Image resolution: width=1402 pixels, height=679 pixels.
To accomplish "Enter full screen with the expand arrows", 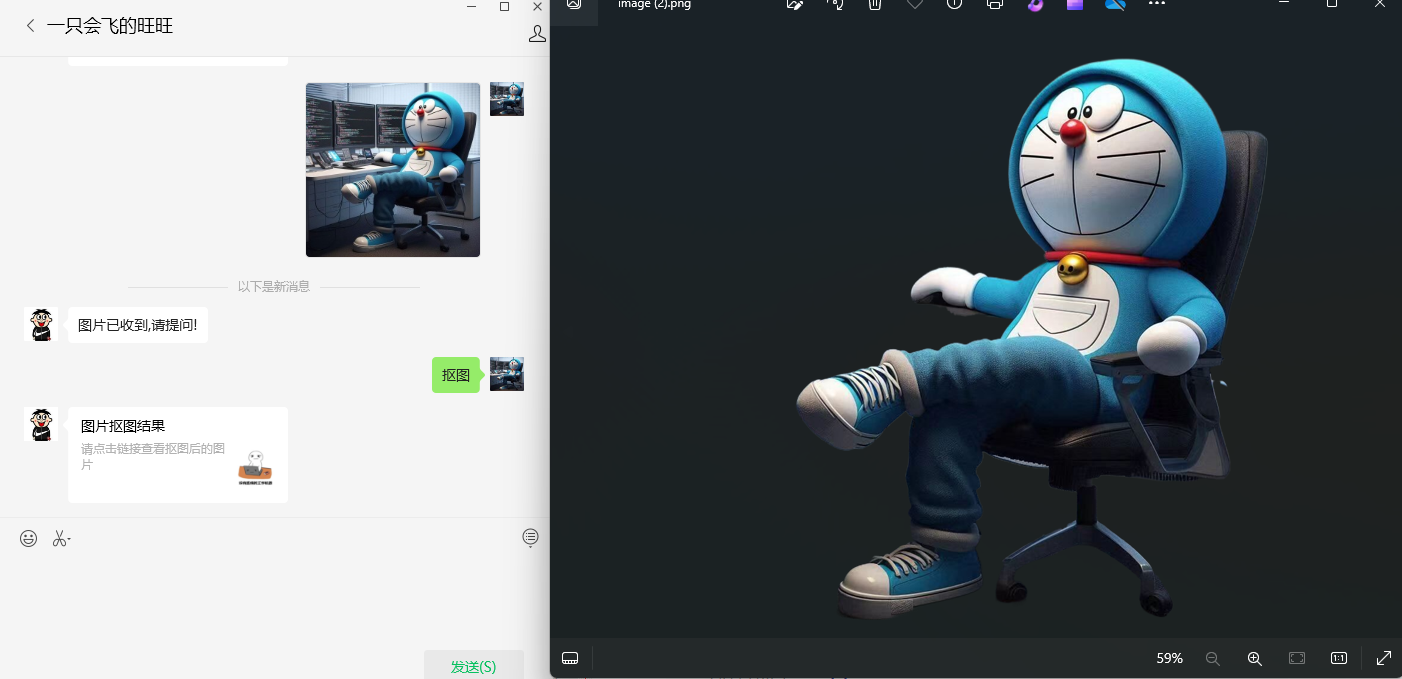I will click(1384, 658).
